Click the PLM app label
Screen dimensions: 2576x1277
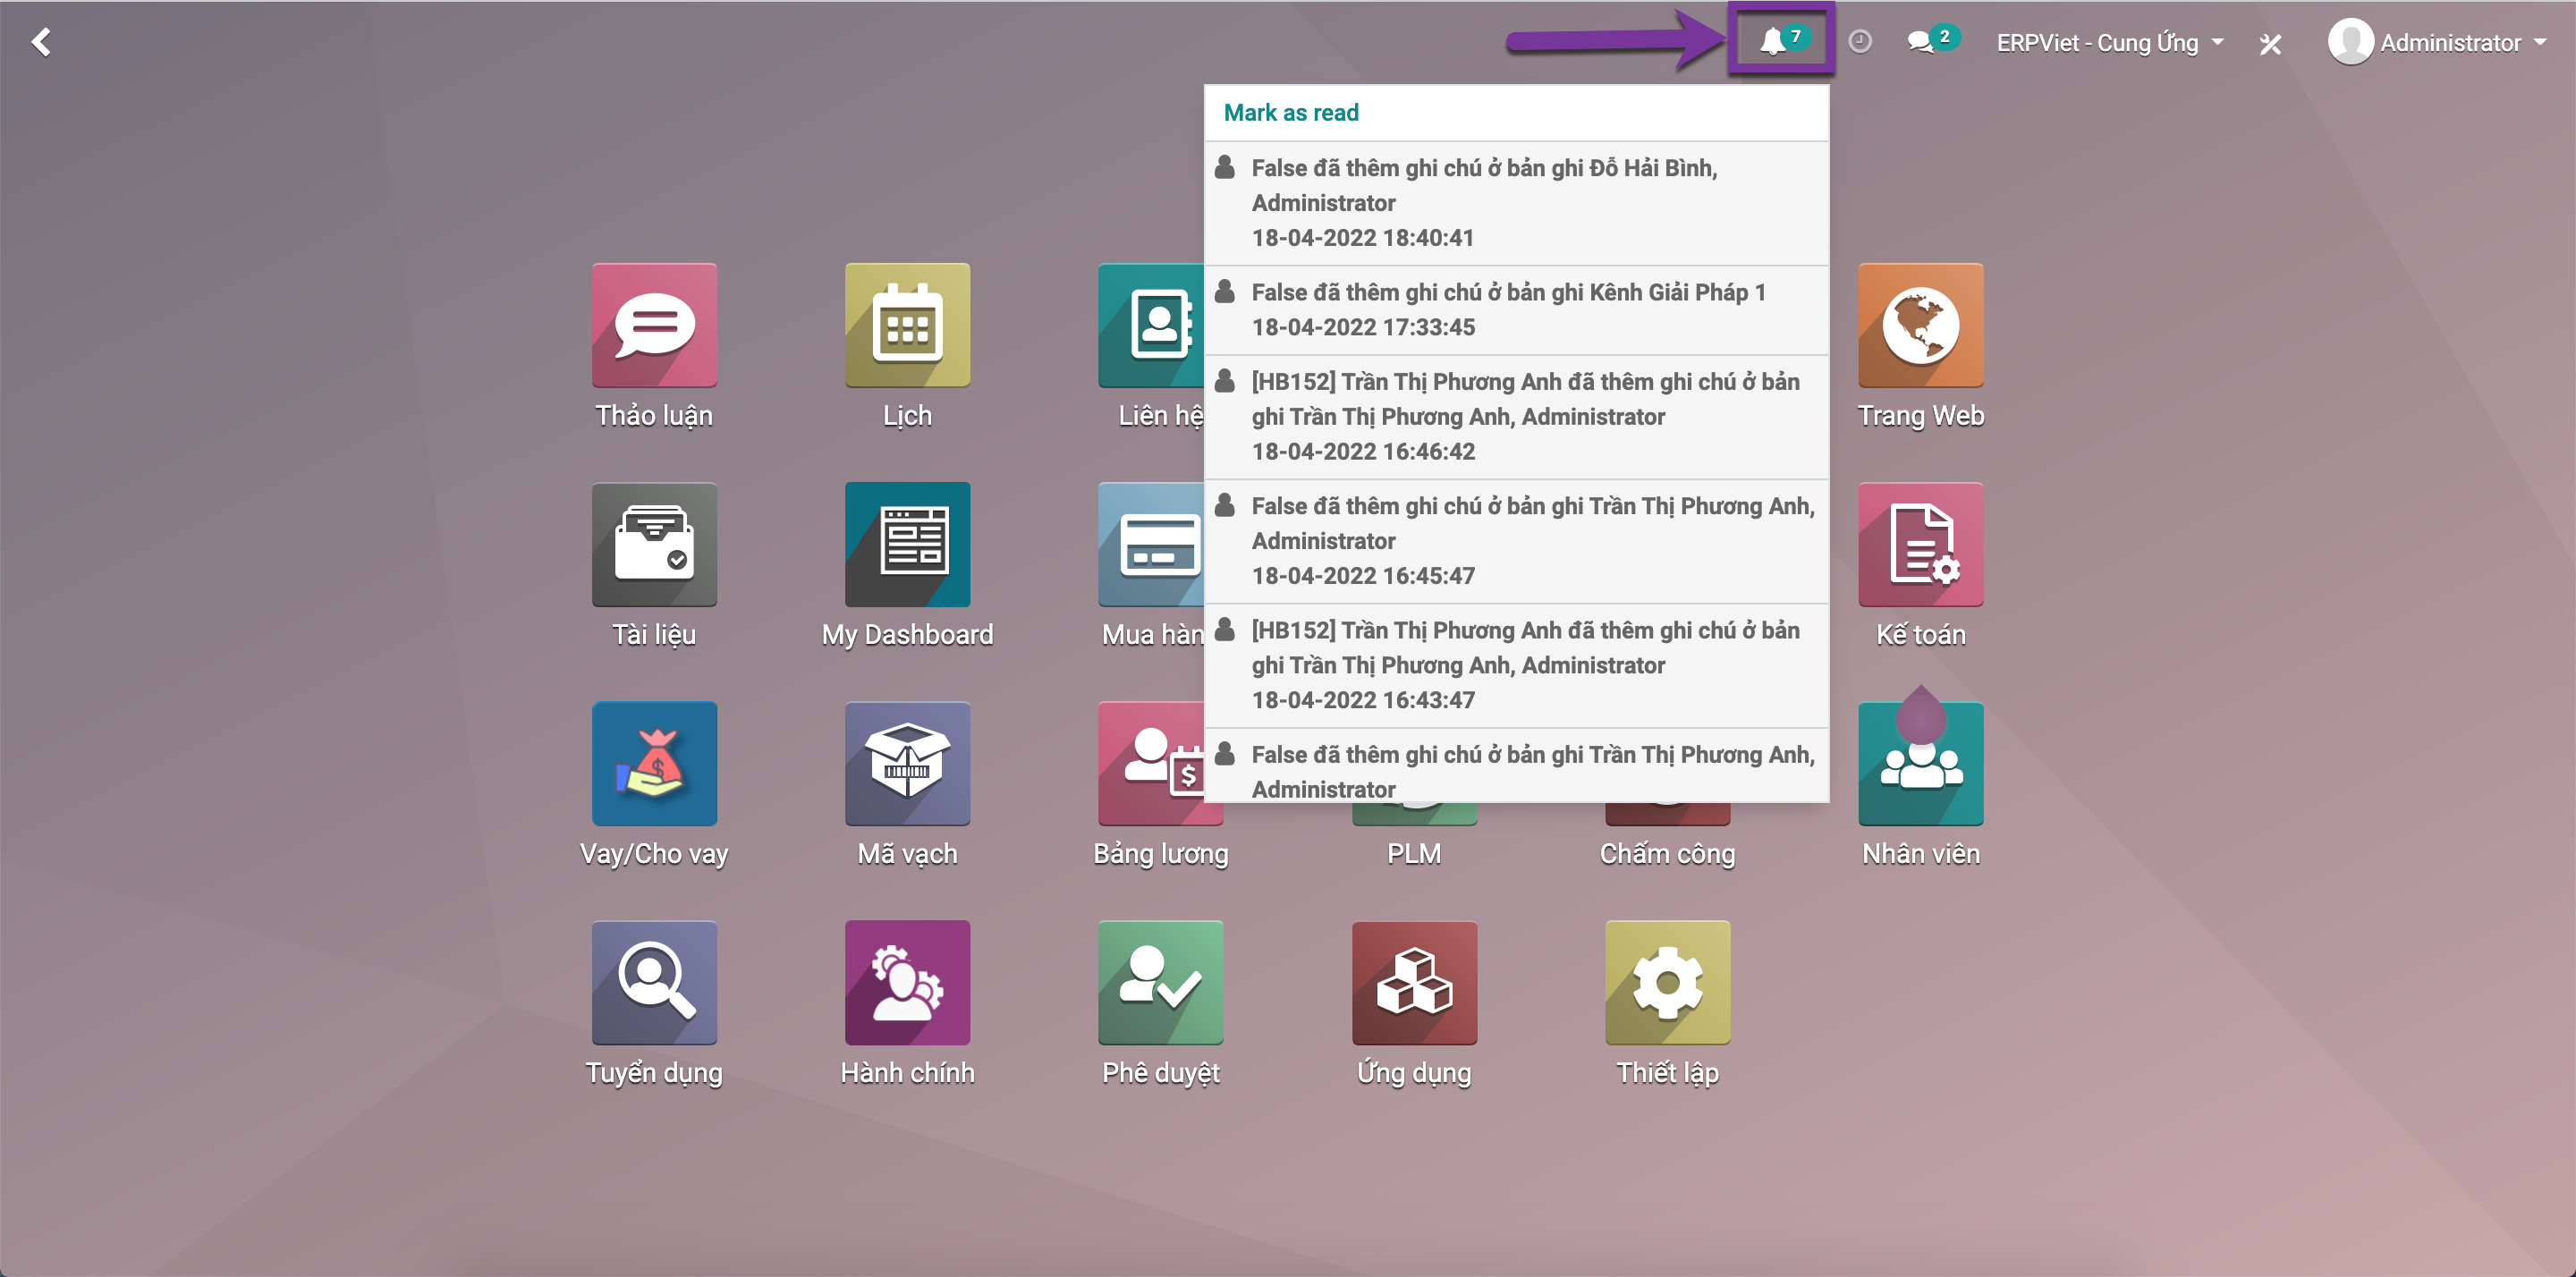click(x=1413, y=853)
